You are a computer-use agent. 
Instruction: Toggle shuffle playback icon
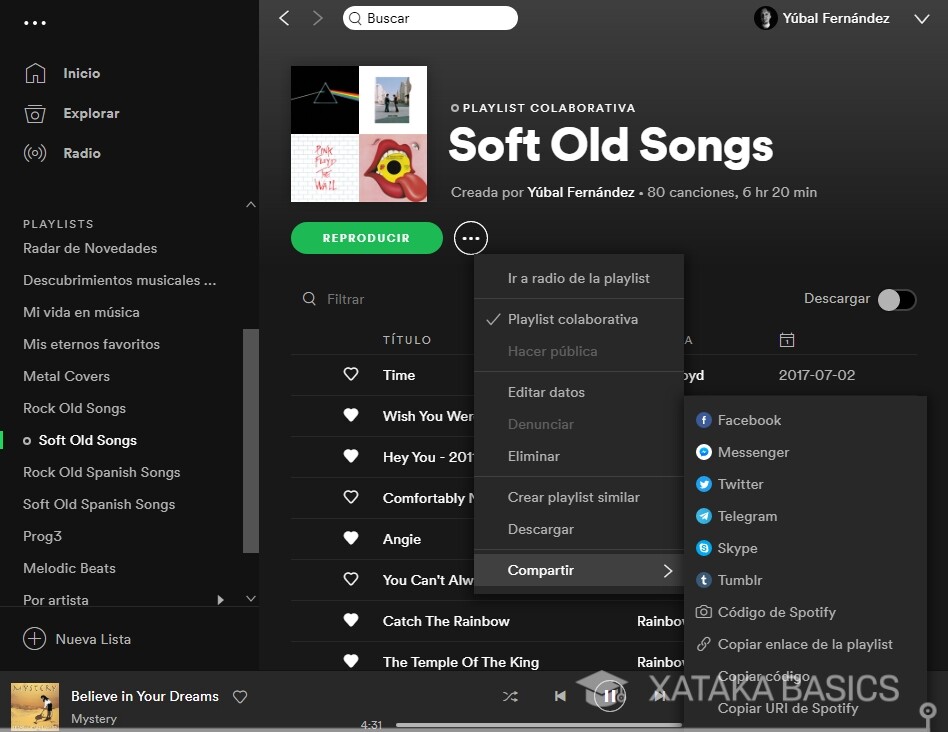[510, 696]
